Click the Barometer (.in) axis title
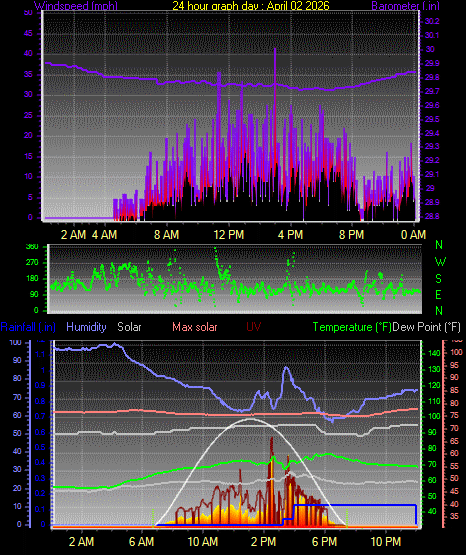This screenshot has width=466, height=555. click(405, 6)
